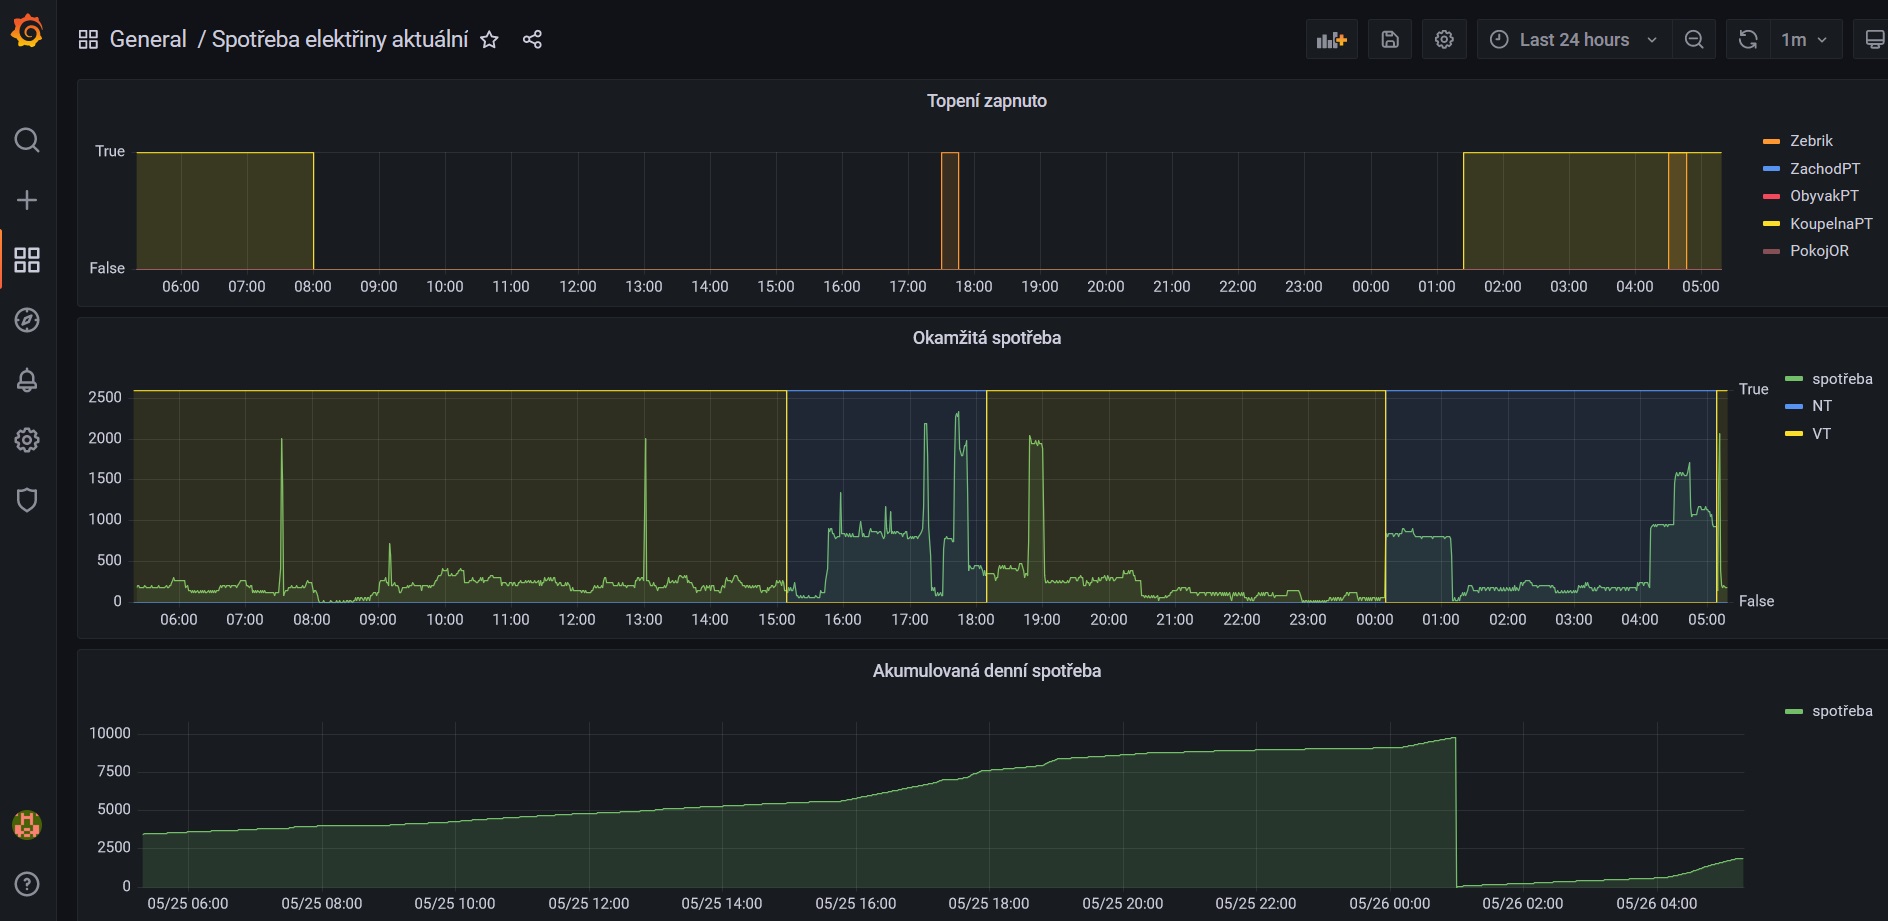This screenshot has width=1888, height=921.
Task: Open dashboard settings gear in top bar
Action: coord(1444,40)
